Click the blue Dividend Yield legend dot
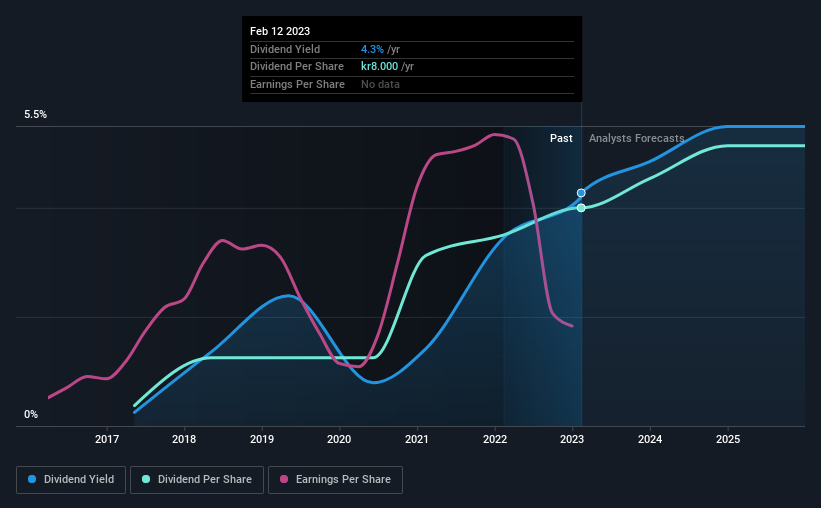 coord(32,479)
